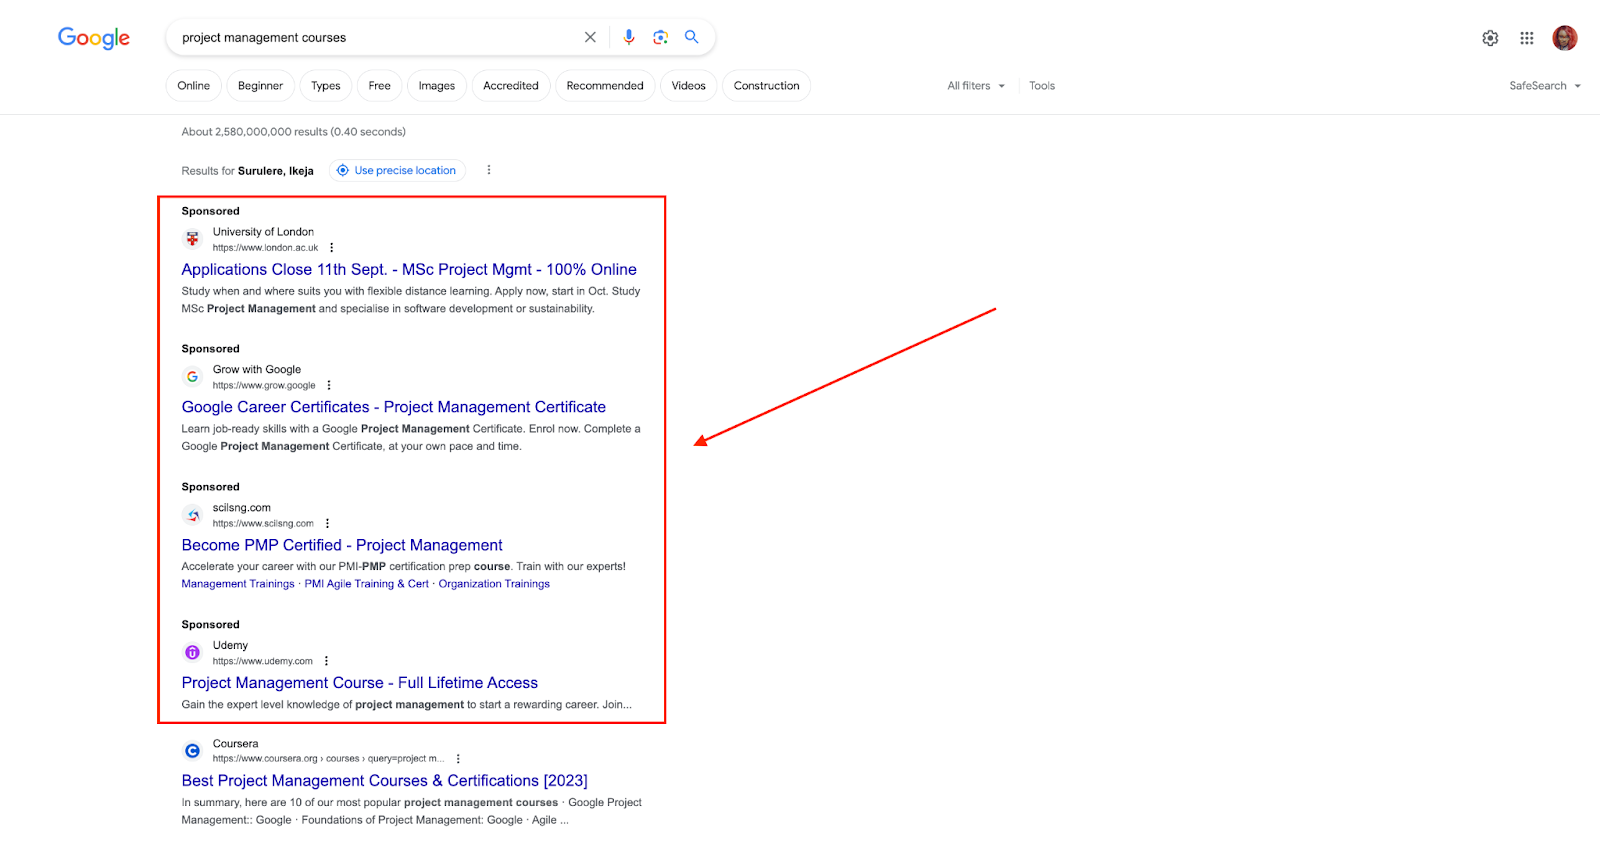Select the Types filter chip
The height and width of the screenshot is (849, 1600).
pos(326,86)
